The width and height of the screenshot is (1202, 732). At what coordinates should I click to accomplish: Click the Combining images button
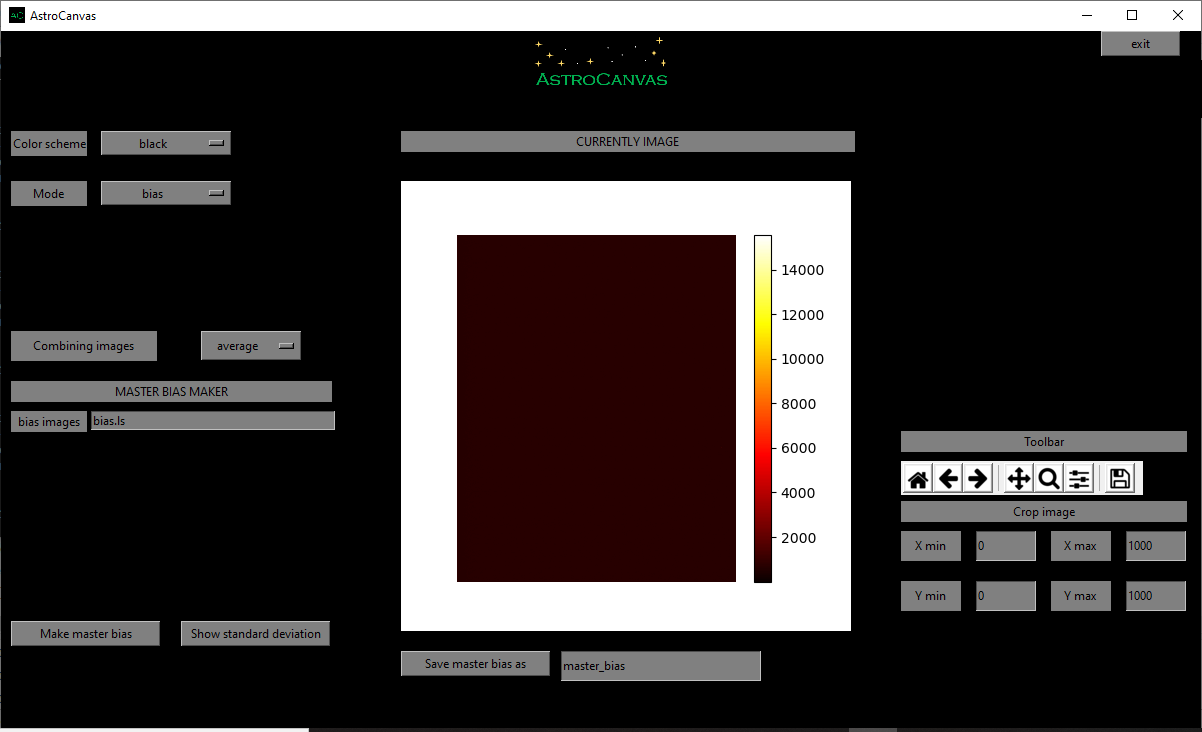tap(85, 345)
